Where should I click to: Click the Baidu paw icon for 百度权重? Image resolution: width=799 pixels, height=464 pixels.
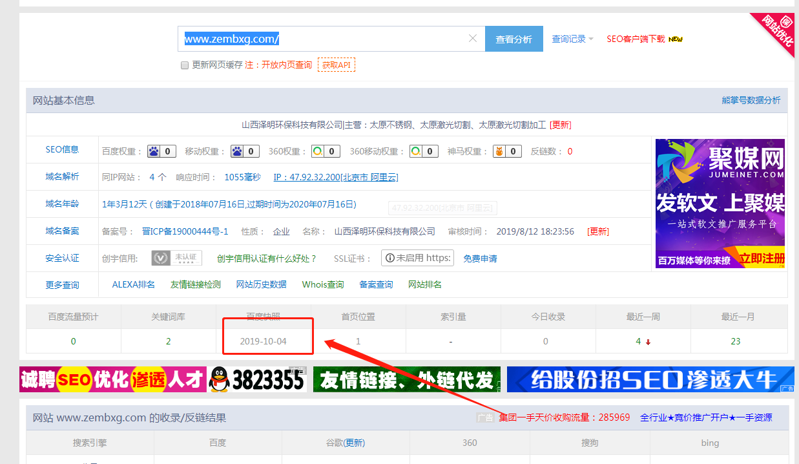coord(153,151)
